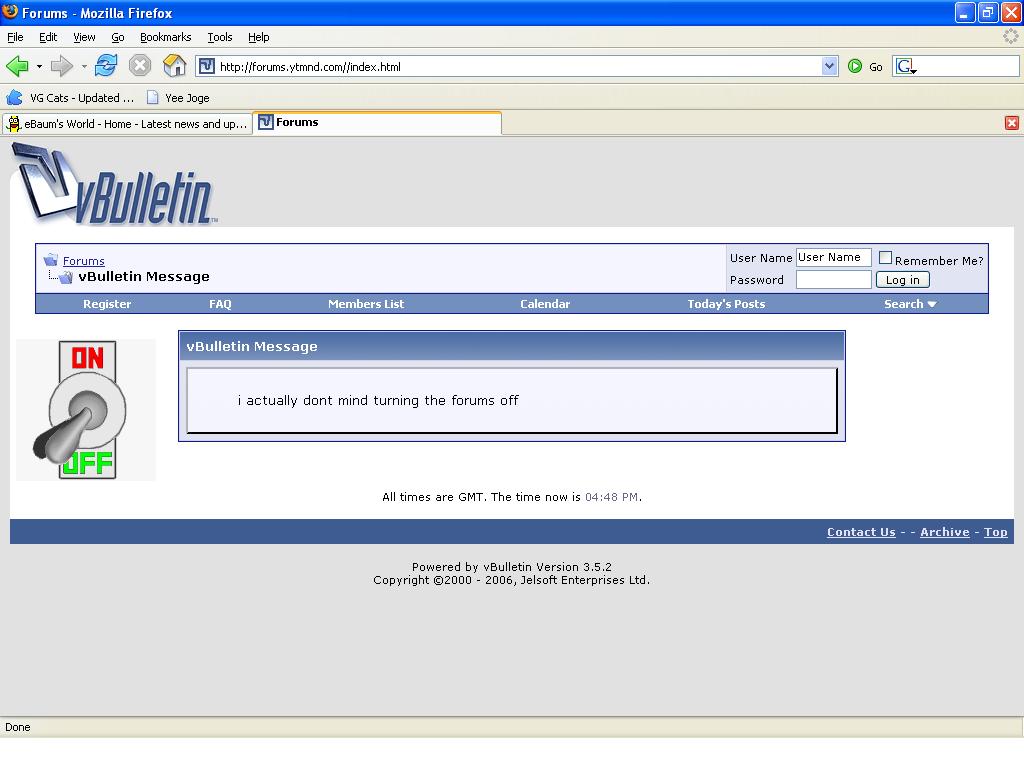Click the Forward arrow navigation button
Screen dimensions: 1024x768
tap(61, 66)
